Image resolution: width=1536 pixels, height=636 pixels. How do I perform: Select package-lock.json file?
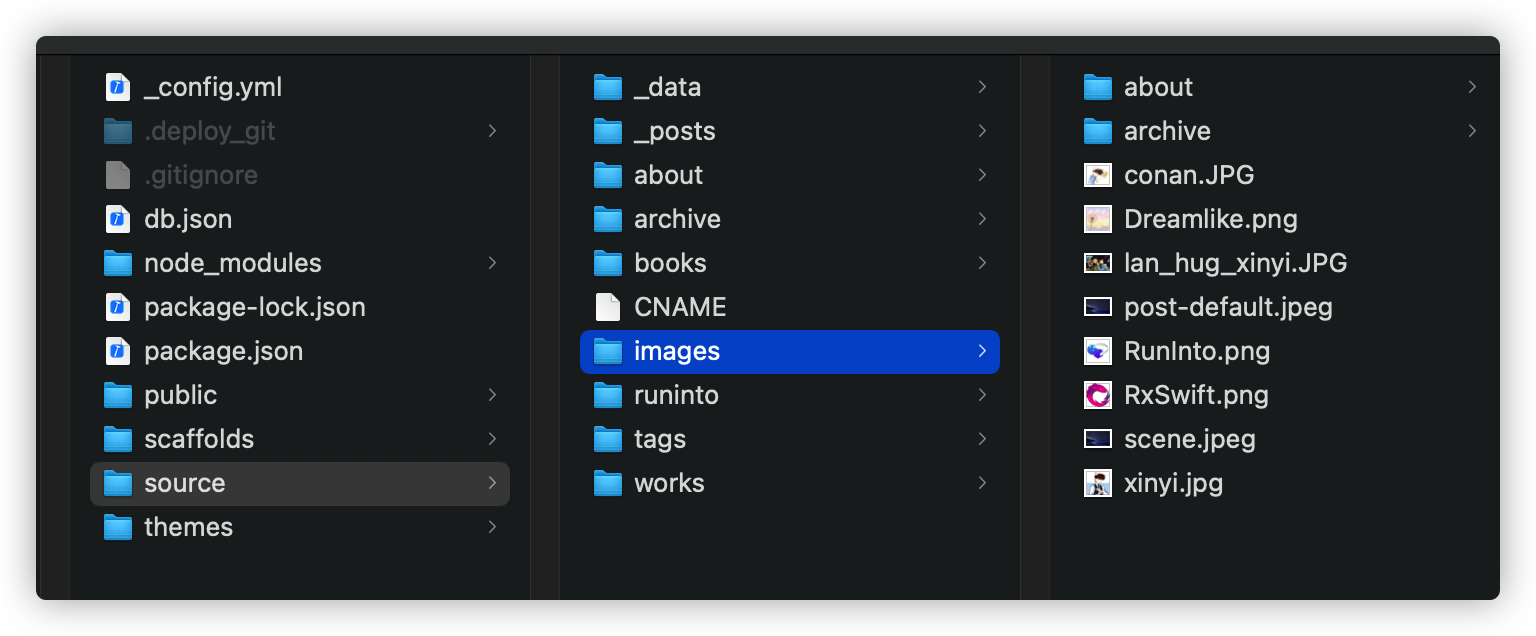coord(300,307)
